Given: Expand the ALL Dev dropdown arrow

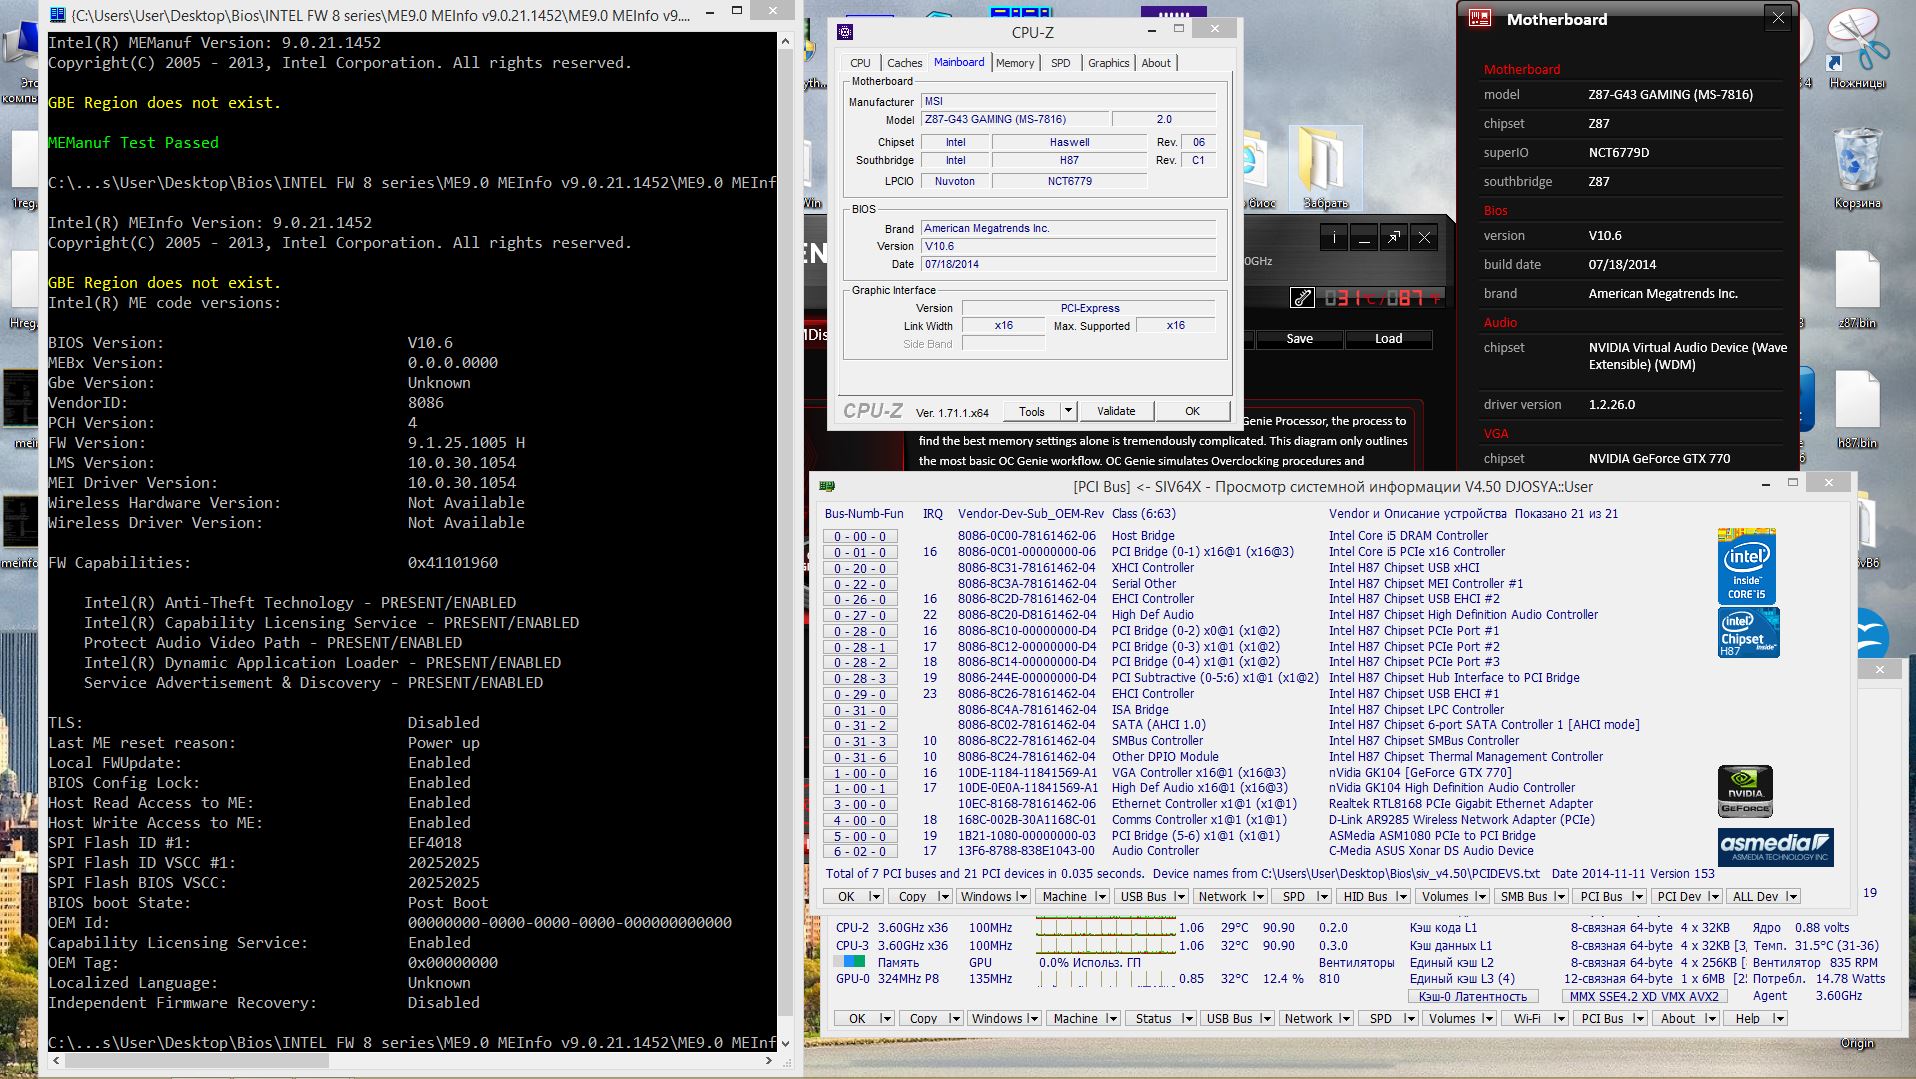Looking at the screenshot, I should point(1793,896).
